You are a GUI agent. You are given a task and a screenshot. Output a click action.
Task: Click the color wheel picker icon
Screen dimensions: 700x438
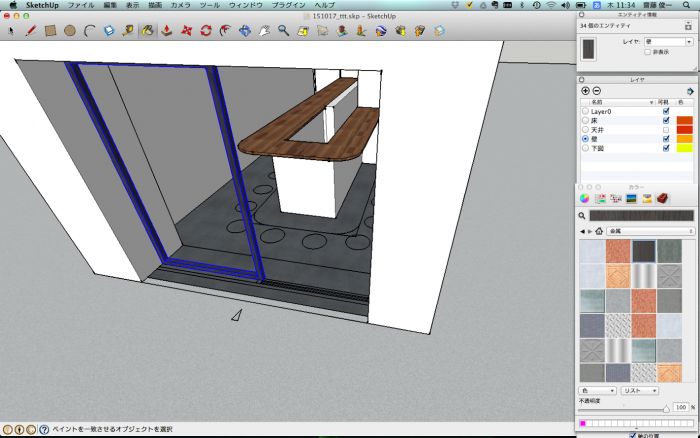(x=585, y=198)
